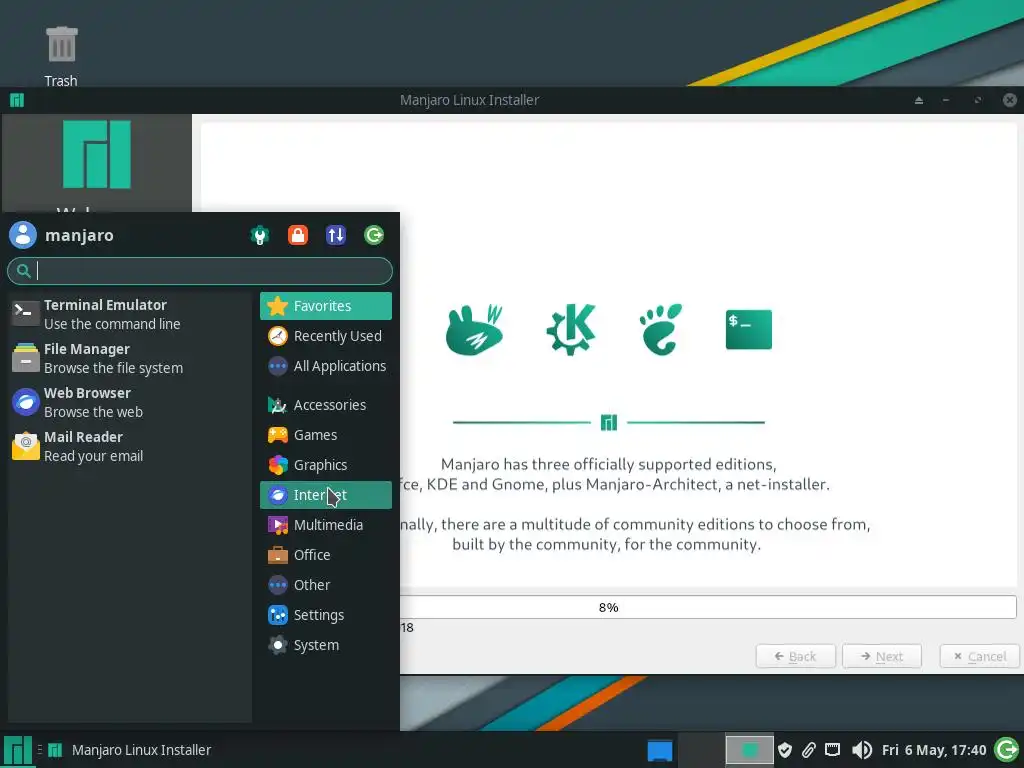Open the Graphics category
The width and height of the screenshot is (1024, 768).
(x=326, y=465)
